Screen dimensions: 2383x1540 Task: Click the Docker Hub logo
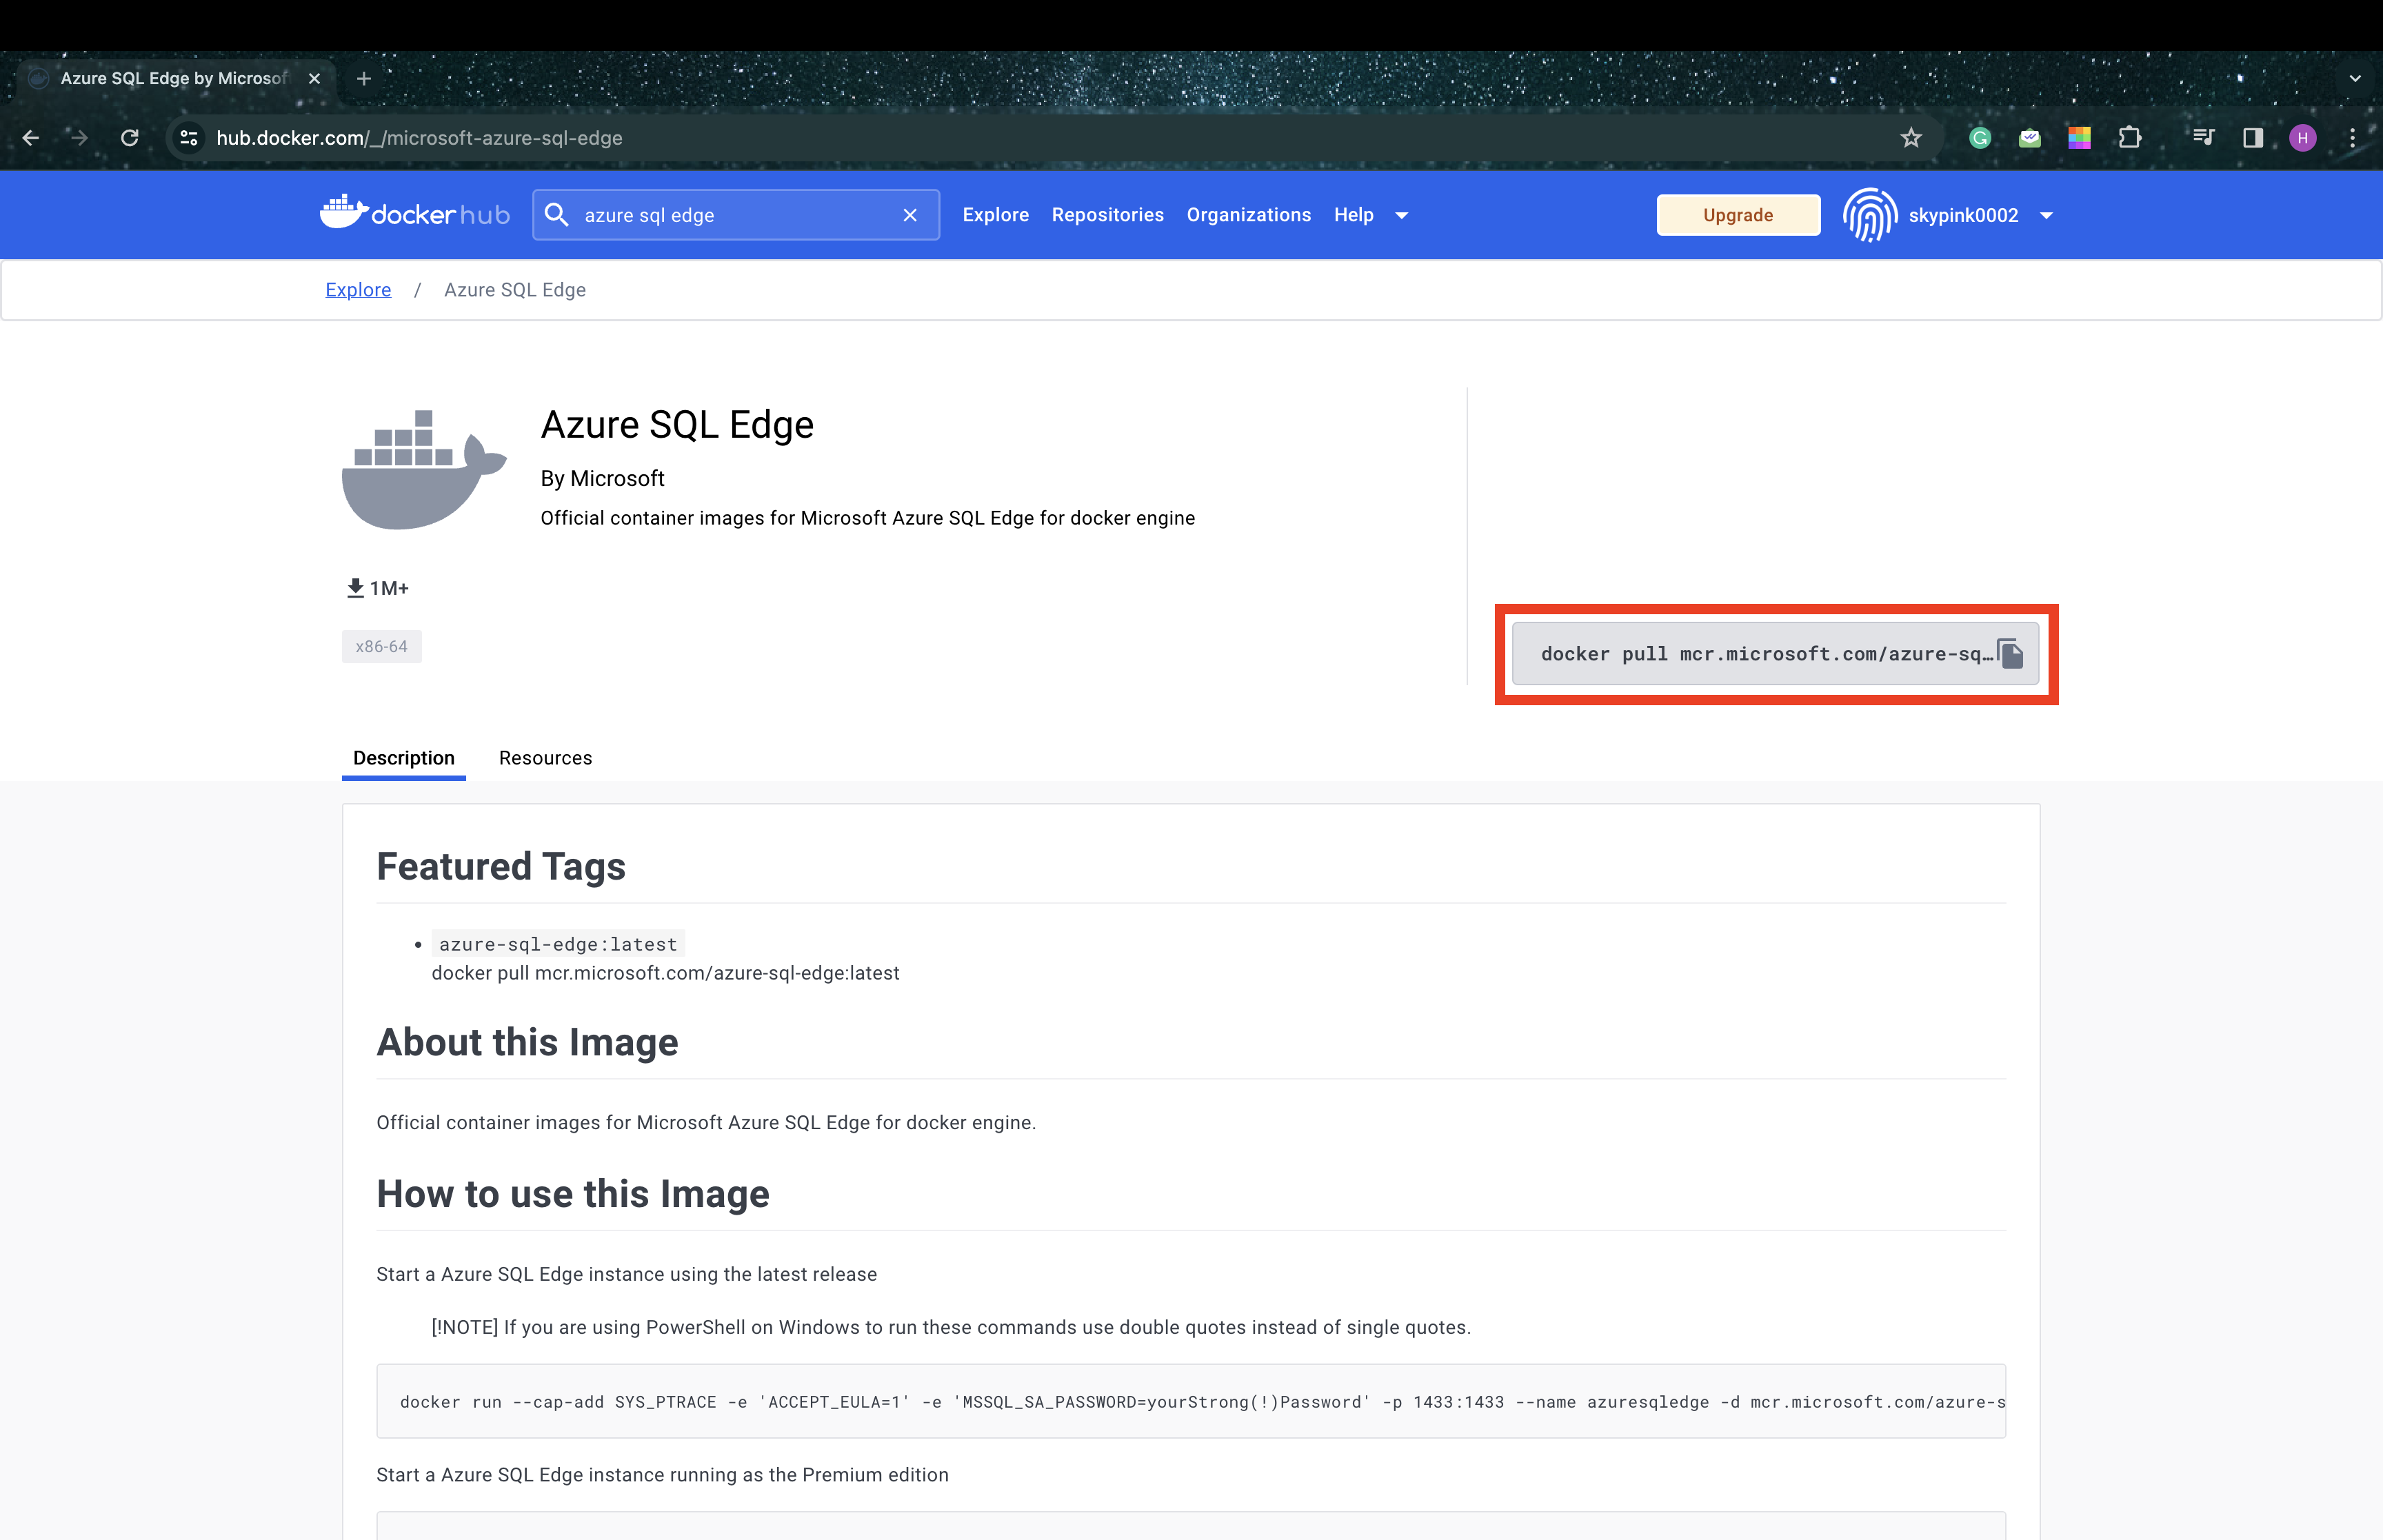pos(414,214)
